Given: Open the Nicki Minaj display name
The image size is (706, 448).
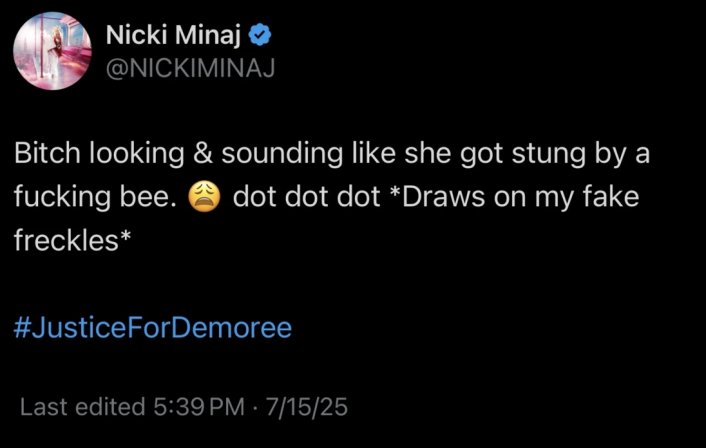Looking at the screenshot, I should point(173,35).
